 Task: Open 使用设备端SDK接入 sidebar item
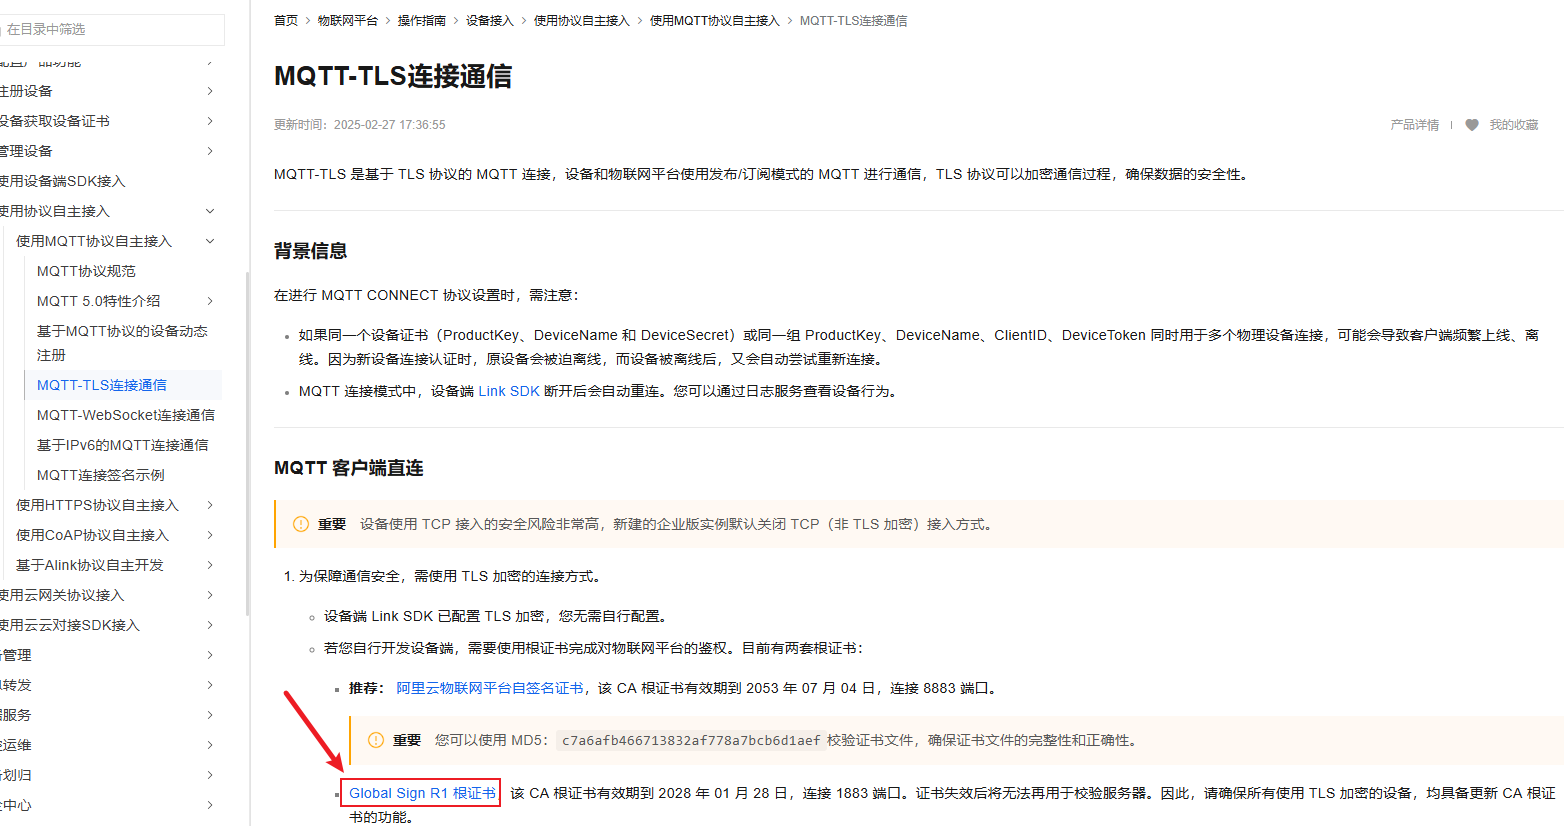tap(63, 181)
